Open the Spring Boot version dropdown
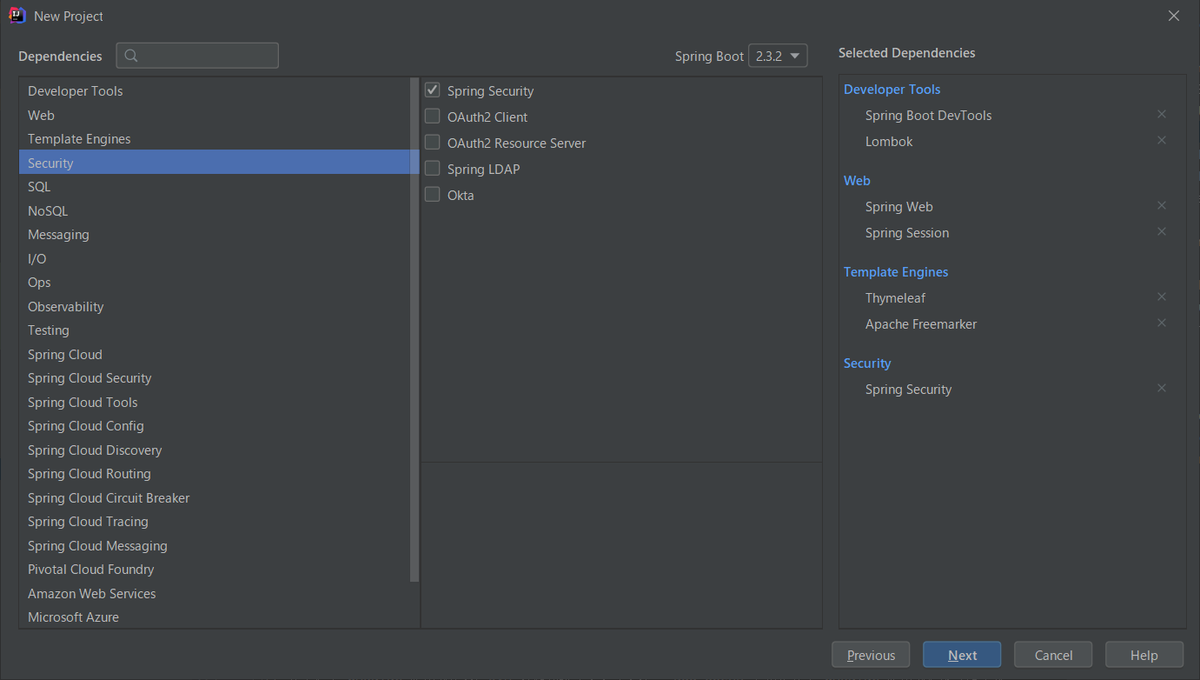 click(x=778, y=56)
